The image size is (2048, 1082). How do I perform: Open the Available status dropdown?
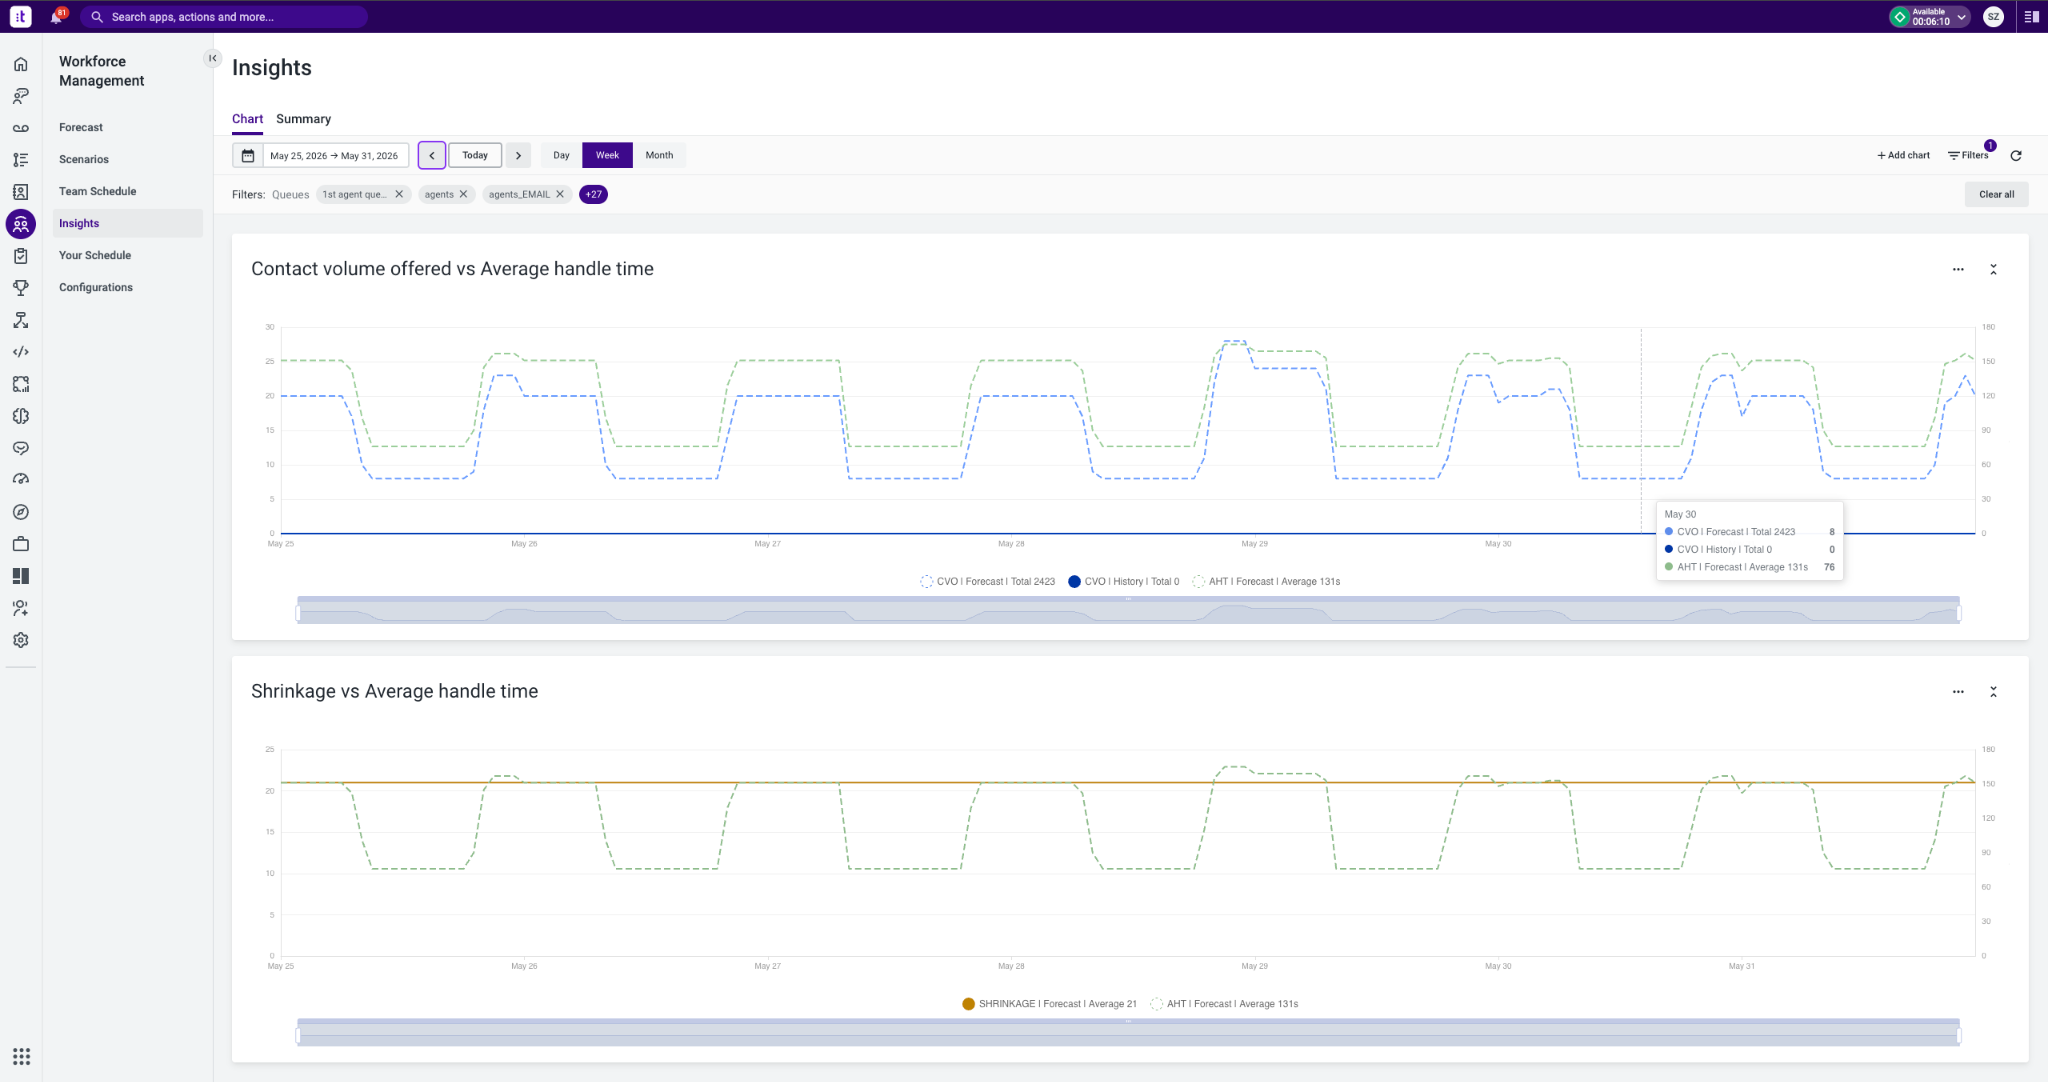1929,17
